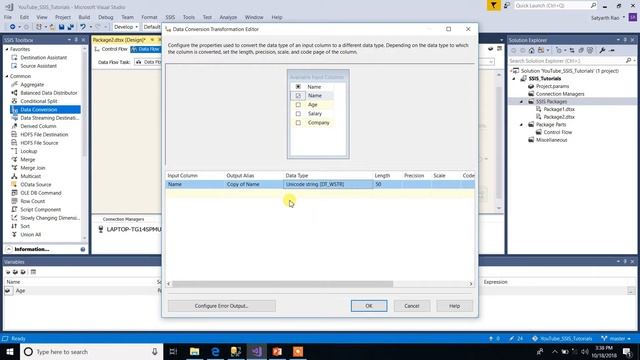Screen dimensions: 640x360
Task: Open File Explorer from the taskbar
Action: click(195, 351)
